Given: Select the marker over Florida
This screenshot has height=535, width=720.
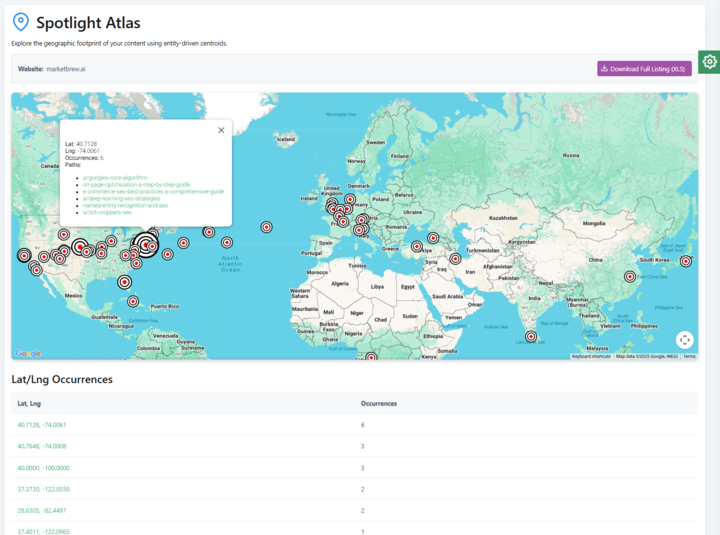Looking at the screenshot, I should [124, 282].
